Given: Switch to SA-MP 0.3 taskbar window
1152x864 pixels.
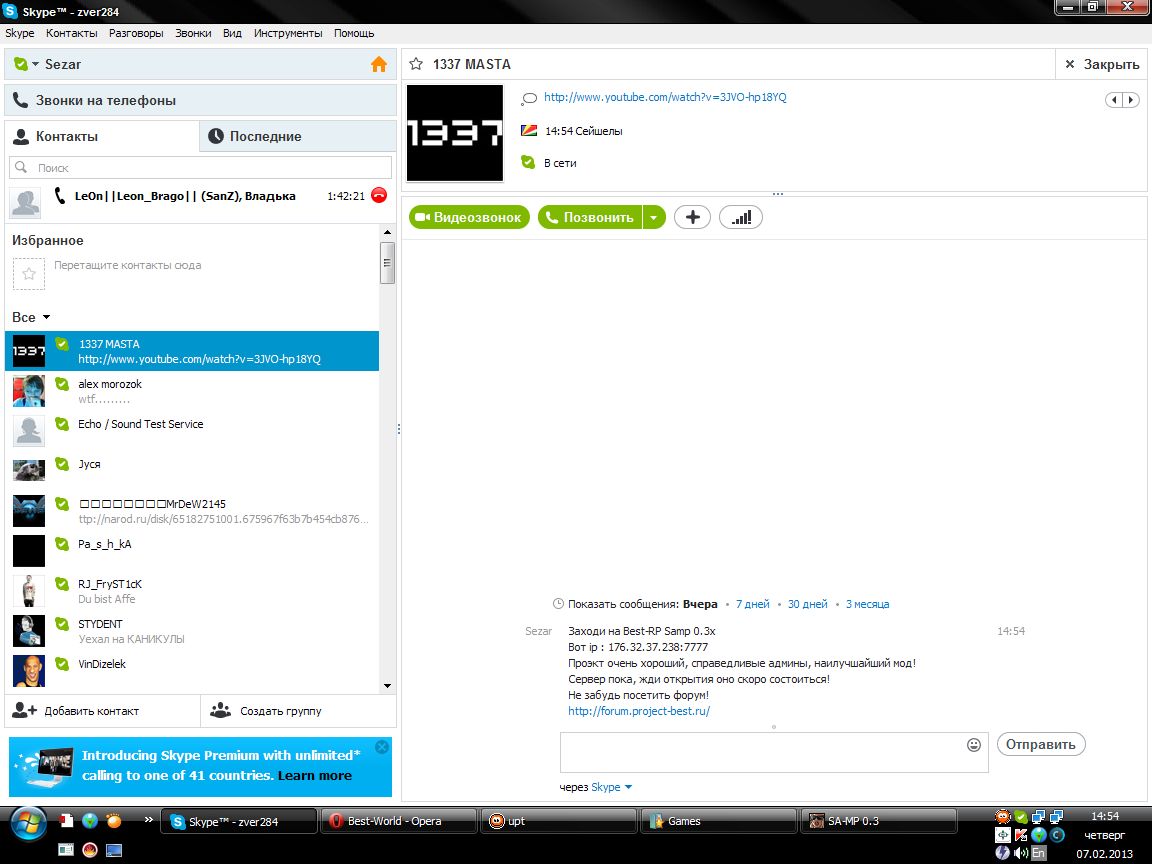Looking at the screenshot, I should point(878,821).
